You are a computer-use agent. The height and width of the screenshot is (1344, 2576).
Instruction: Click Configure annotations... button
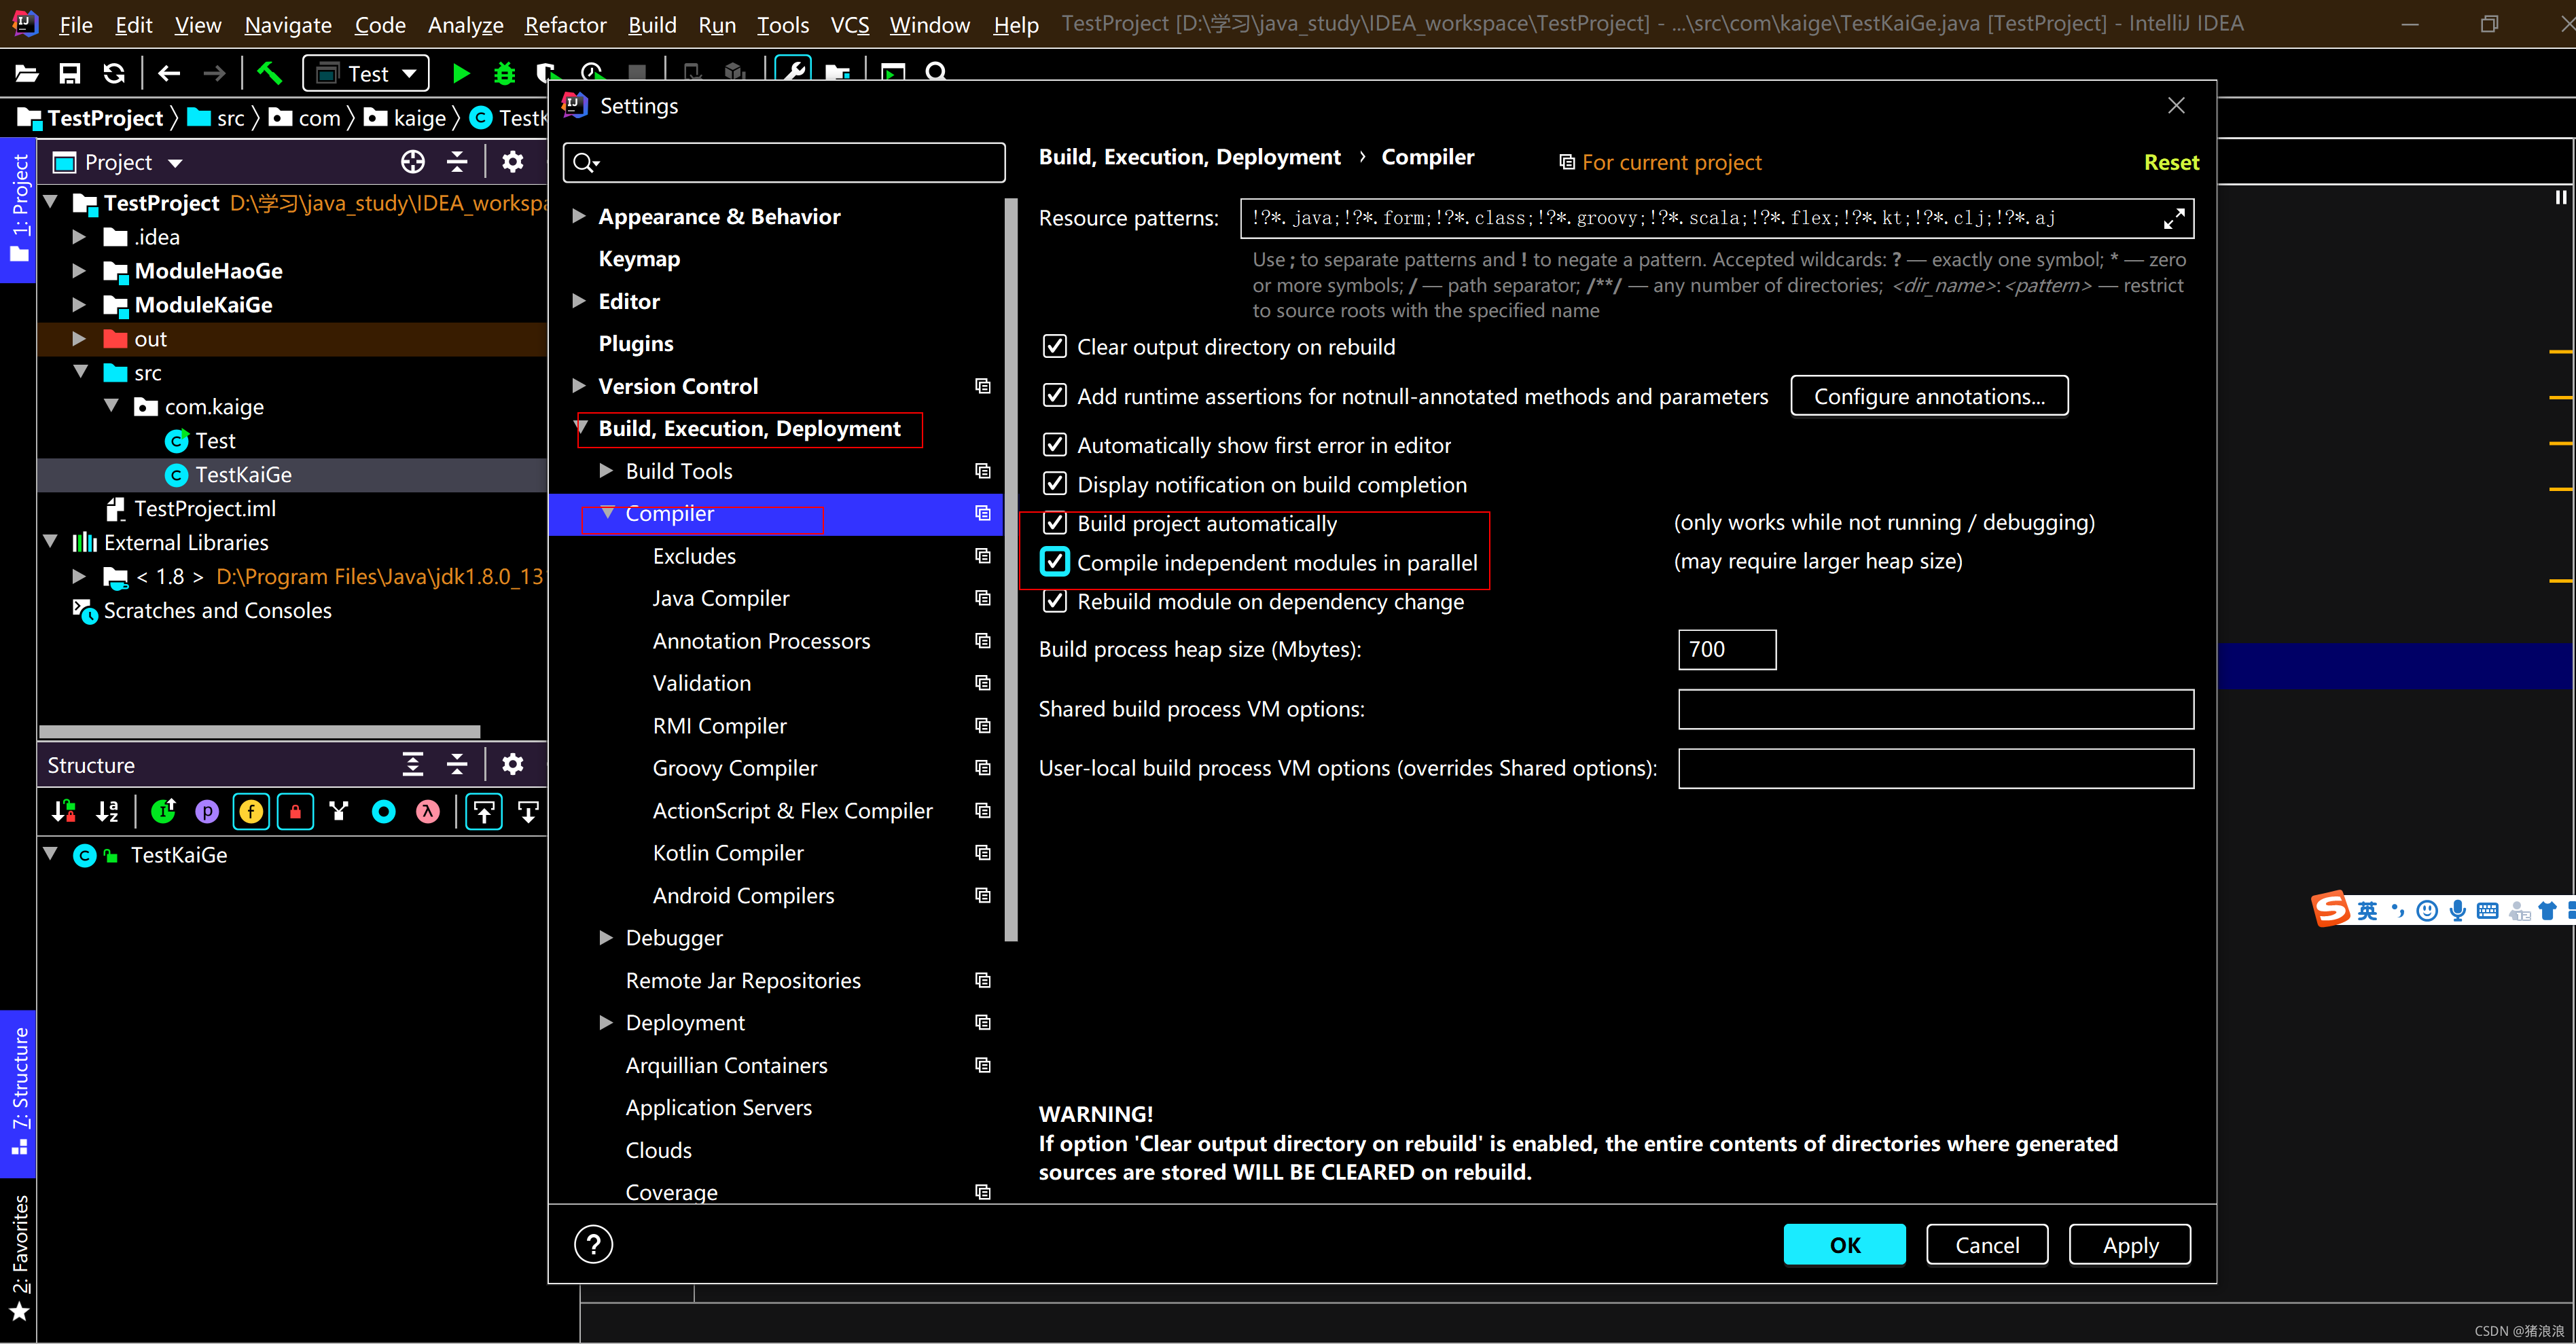point(1929,396)
